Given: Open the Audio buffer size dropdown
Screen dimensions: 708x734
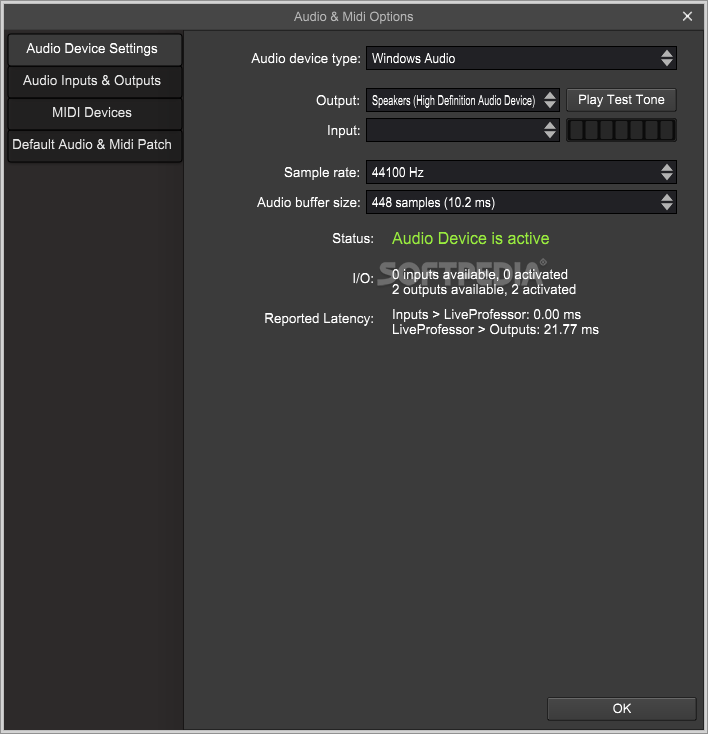Looking at the screenshot, I should [x=521, y=202].
